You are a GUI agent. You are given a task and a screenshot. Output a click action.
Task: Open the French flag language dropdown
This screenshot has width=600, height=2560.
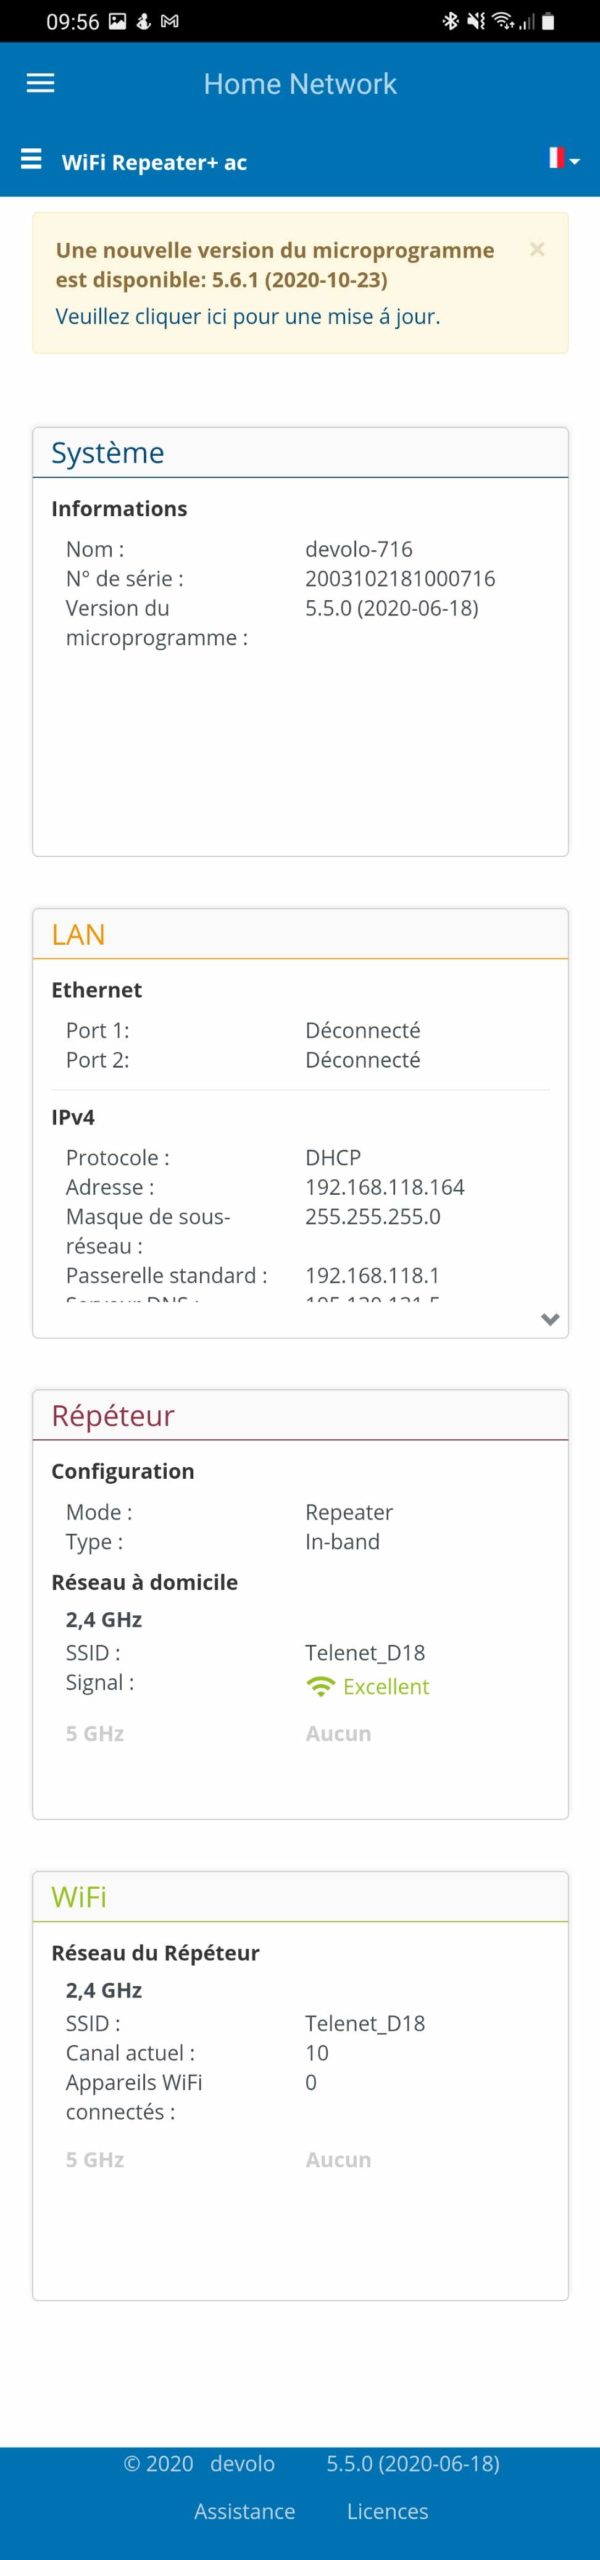pos(563,158)
